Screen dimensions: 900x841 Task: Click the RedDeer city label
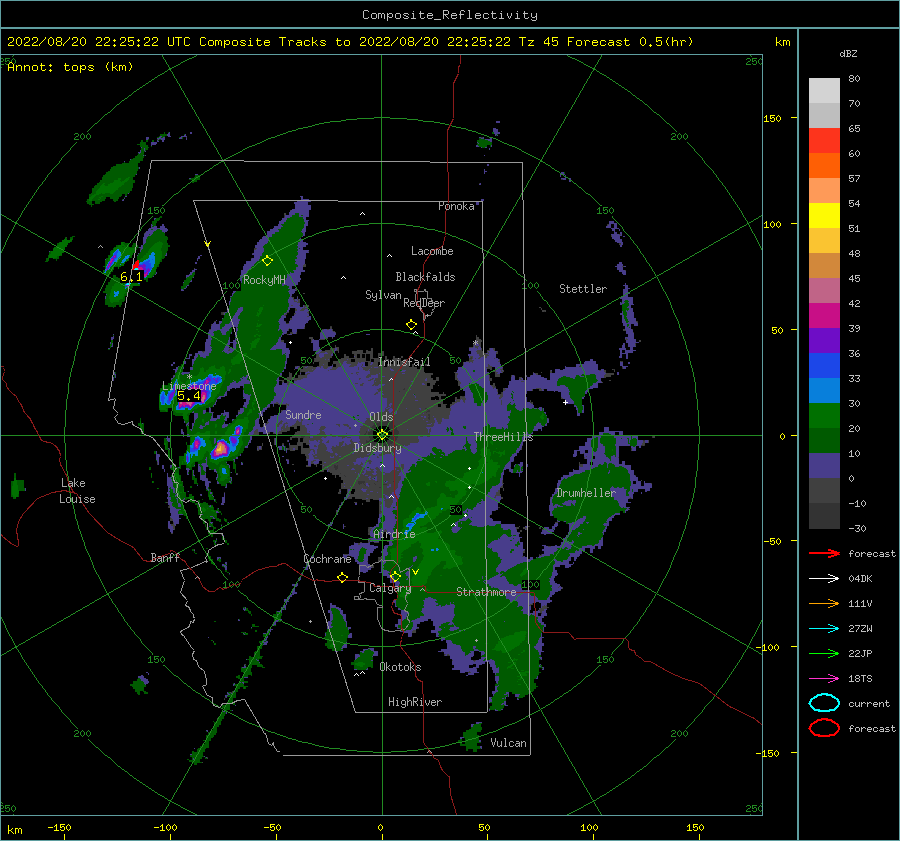pos(424,303)
